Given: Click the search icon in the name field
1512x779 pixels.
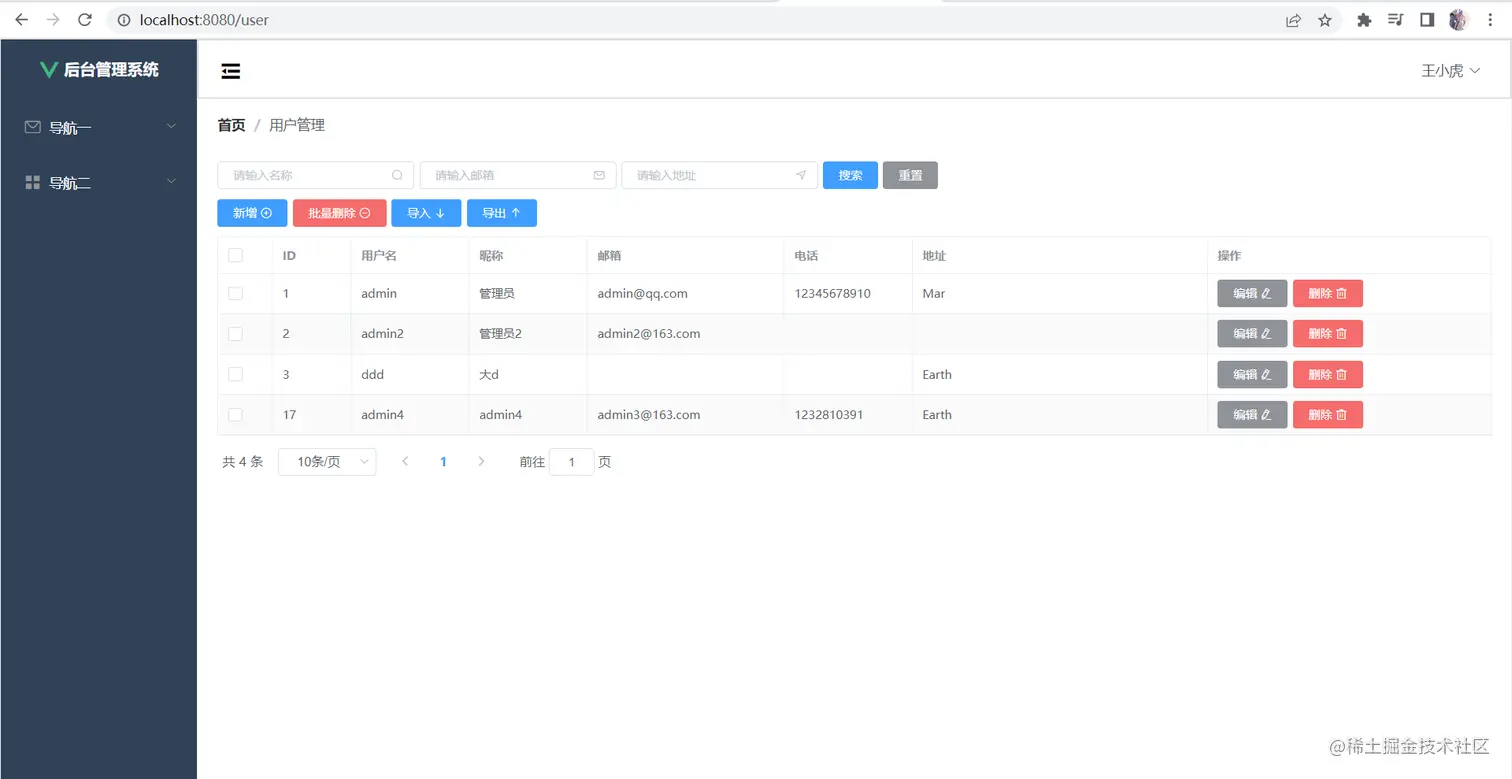Looking at the screenshot, I should click(397, 175).
